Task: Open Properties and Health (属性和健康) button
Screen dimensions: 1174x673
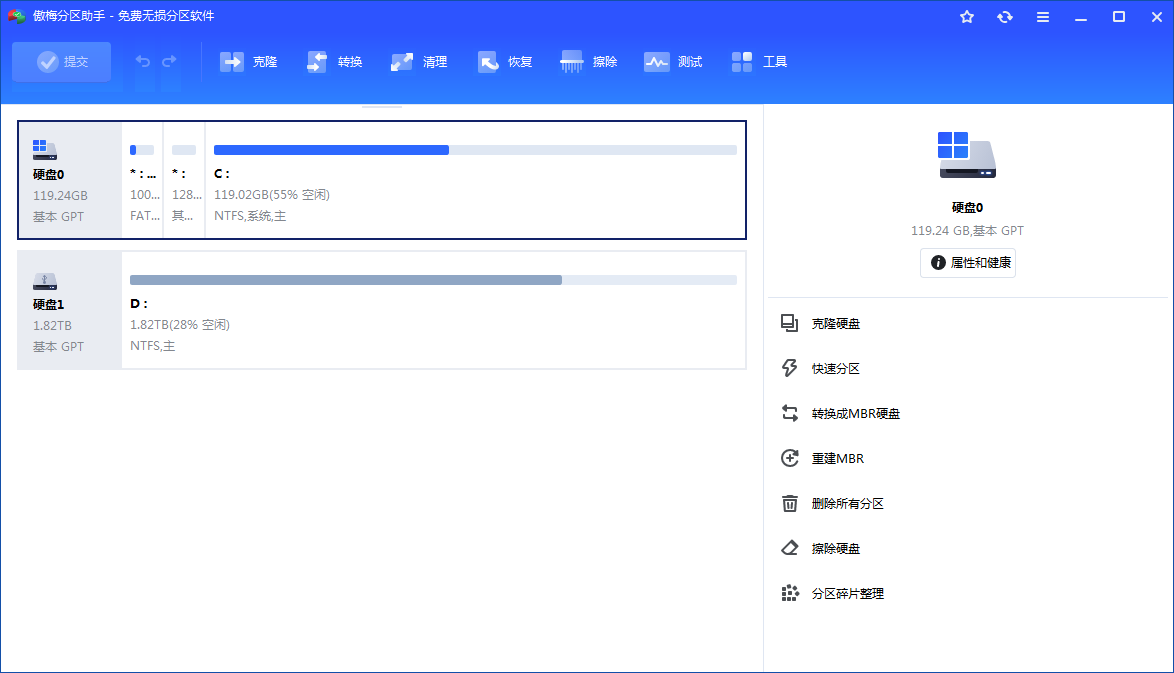Action: pos(968,263)
